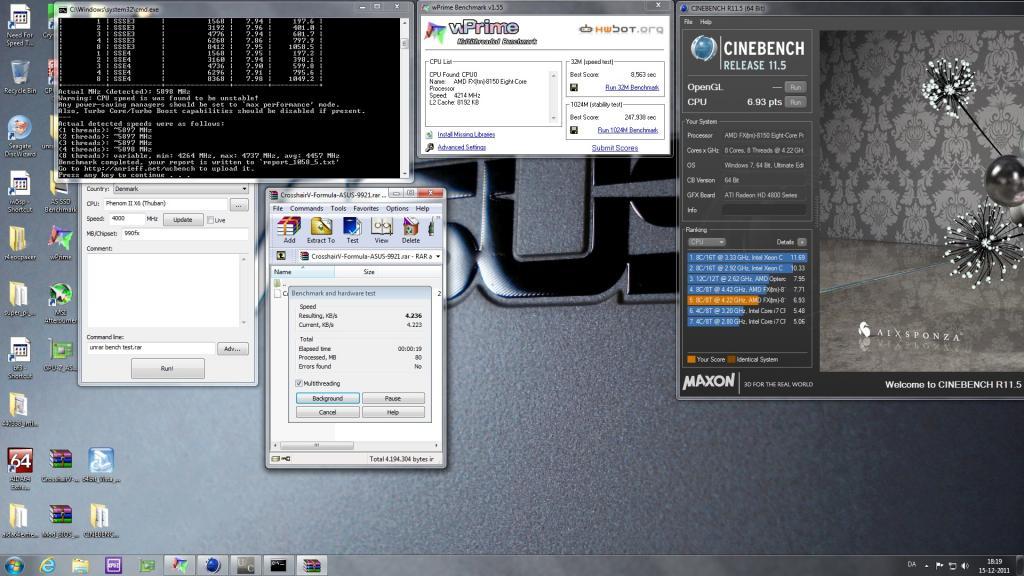Toggle the Multithreading checkbox in the benchmark dialog
This screenshot has width=1024, height=576.
[x=299, y=383]
